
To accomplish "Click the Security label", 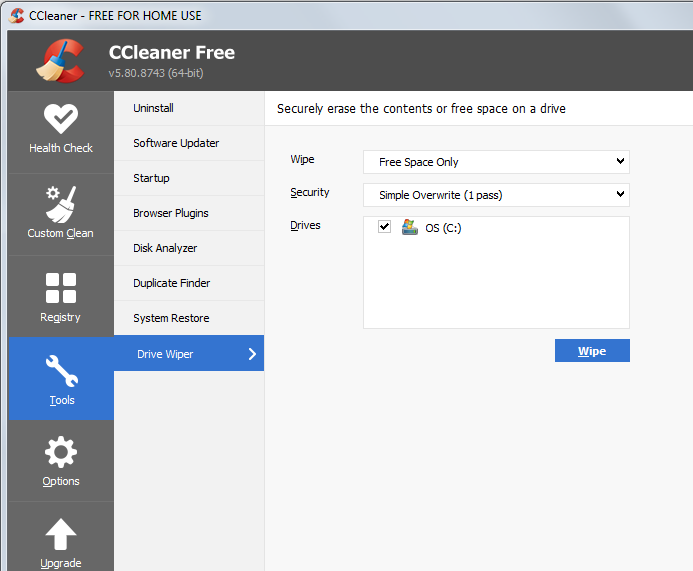I will [309, 193].
